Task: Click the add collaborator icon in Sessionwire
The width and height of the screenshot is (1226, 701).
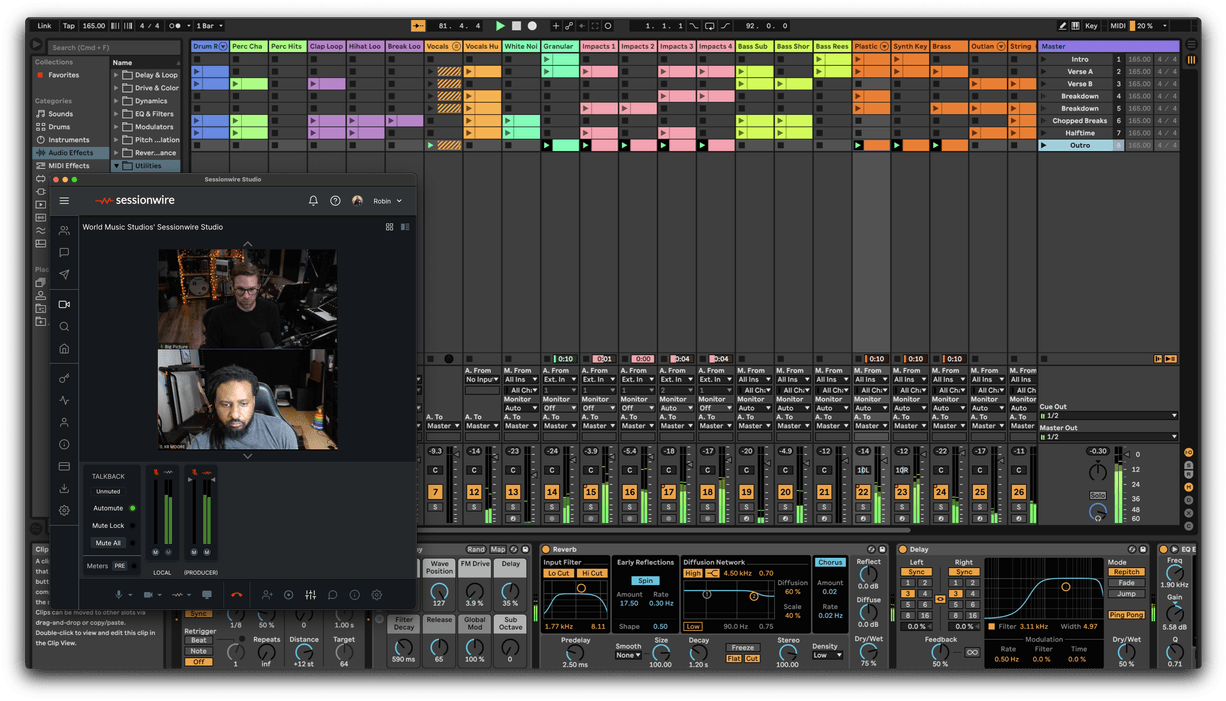Action: click(267, 595)
